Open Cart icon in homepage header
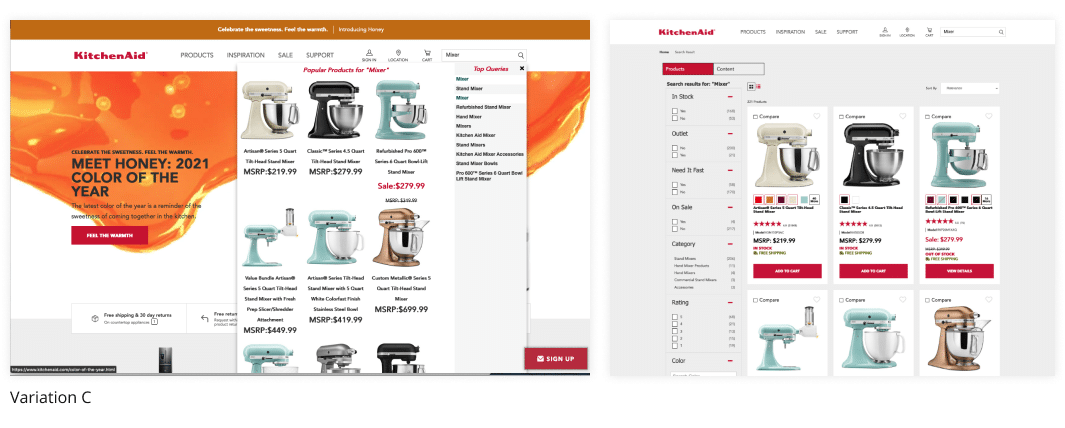1065x428 pixels. point(427,53)
